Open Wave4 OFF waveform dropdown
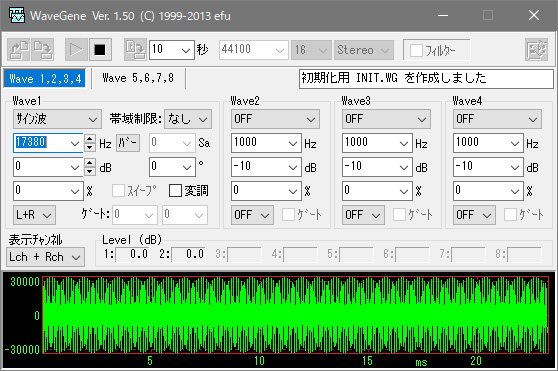558x371 pixels. click(x=497, y=119)
